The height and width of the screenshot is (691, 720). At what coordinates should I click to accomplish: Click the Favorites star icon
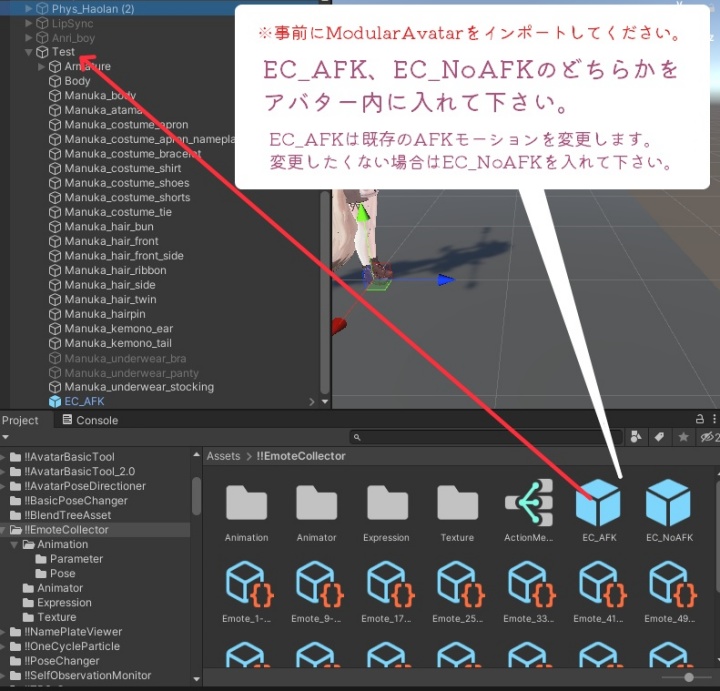click(x=683, y=437)
